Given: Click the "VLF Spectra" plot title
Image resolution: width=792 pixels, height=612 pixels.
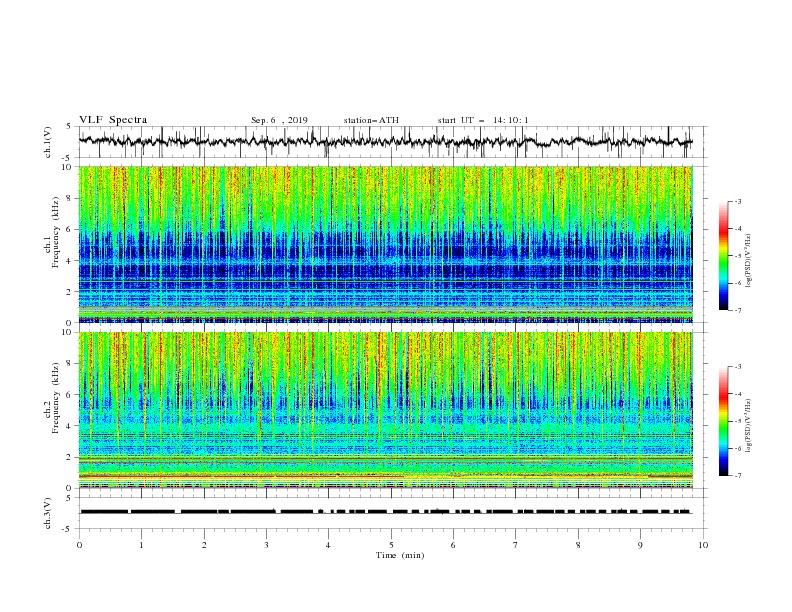Looking at the screenshot, I should (113, 120).
